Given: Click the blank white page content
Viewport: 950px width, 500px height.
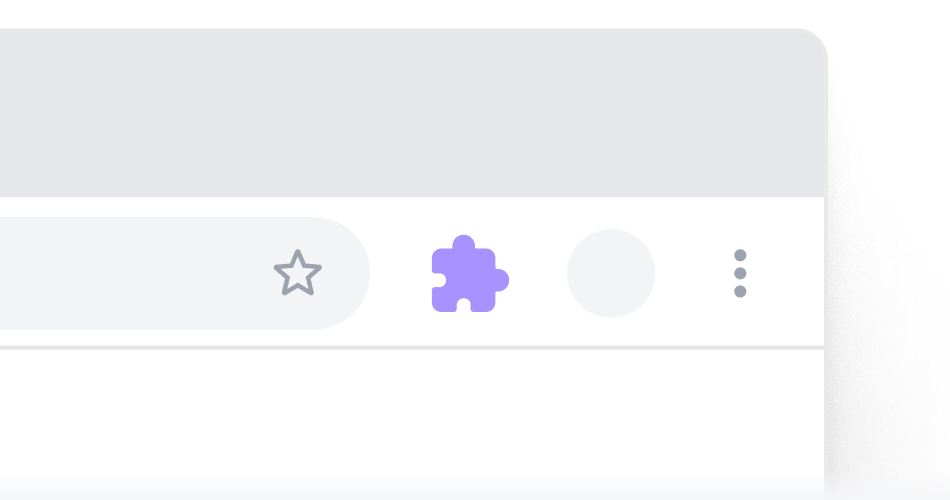Looking at the screenshot, I should pos(412,424).
